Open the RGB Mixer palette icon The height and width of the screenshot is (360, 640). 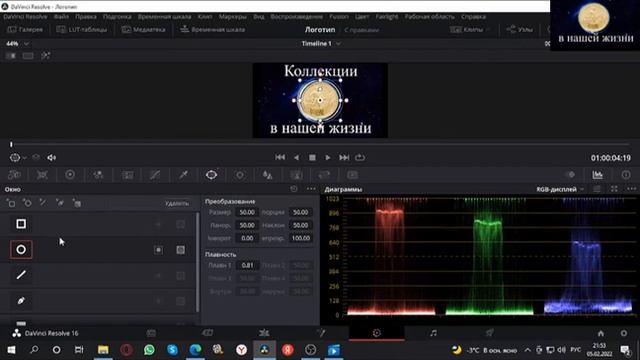pos(98,175)
